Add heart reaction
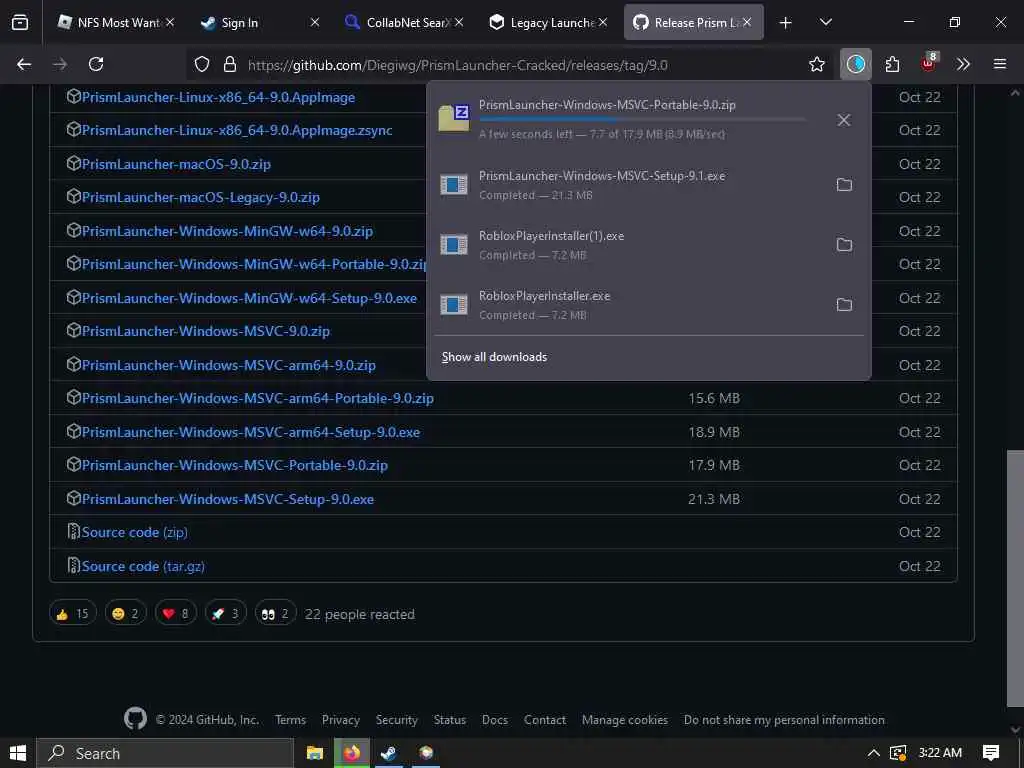 [176, 613]
